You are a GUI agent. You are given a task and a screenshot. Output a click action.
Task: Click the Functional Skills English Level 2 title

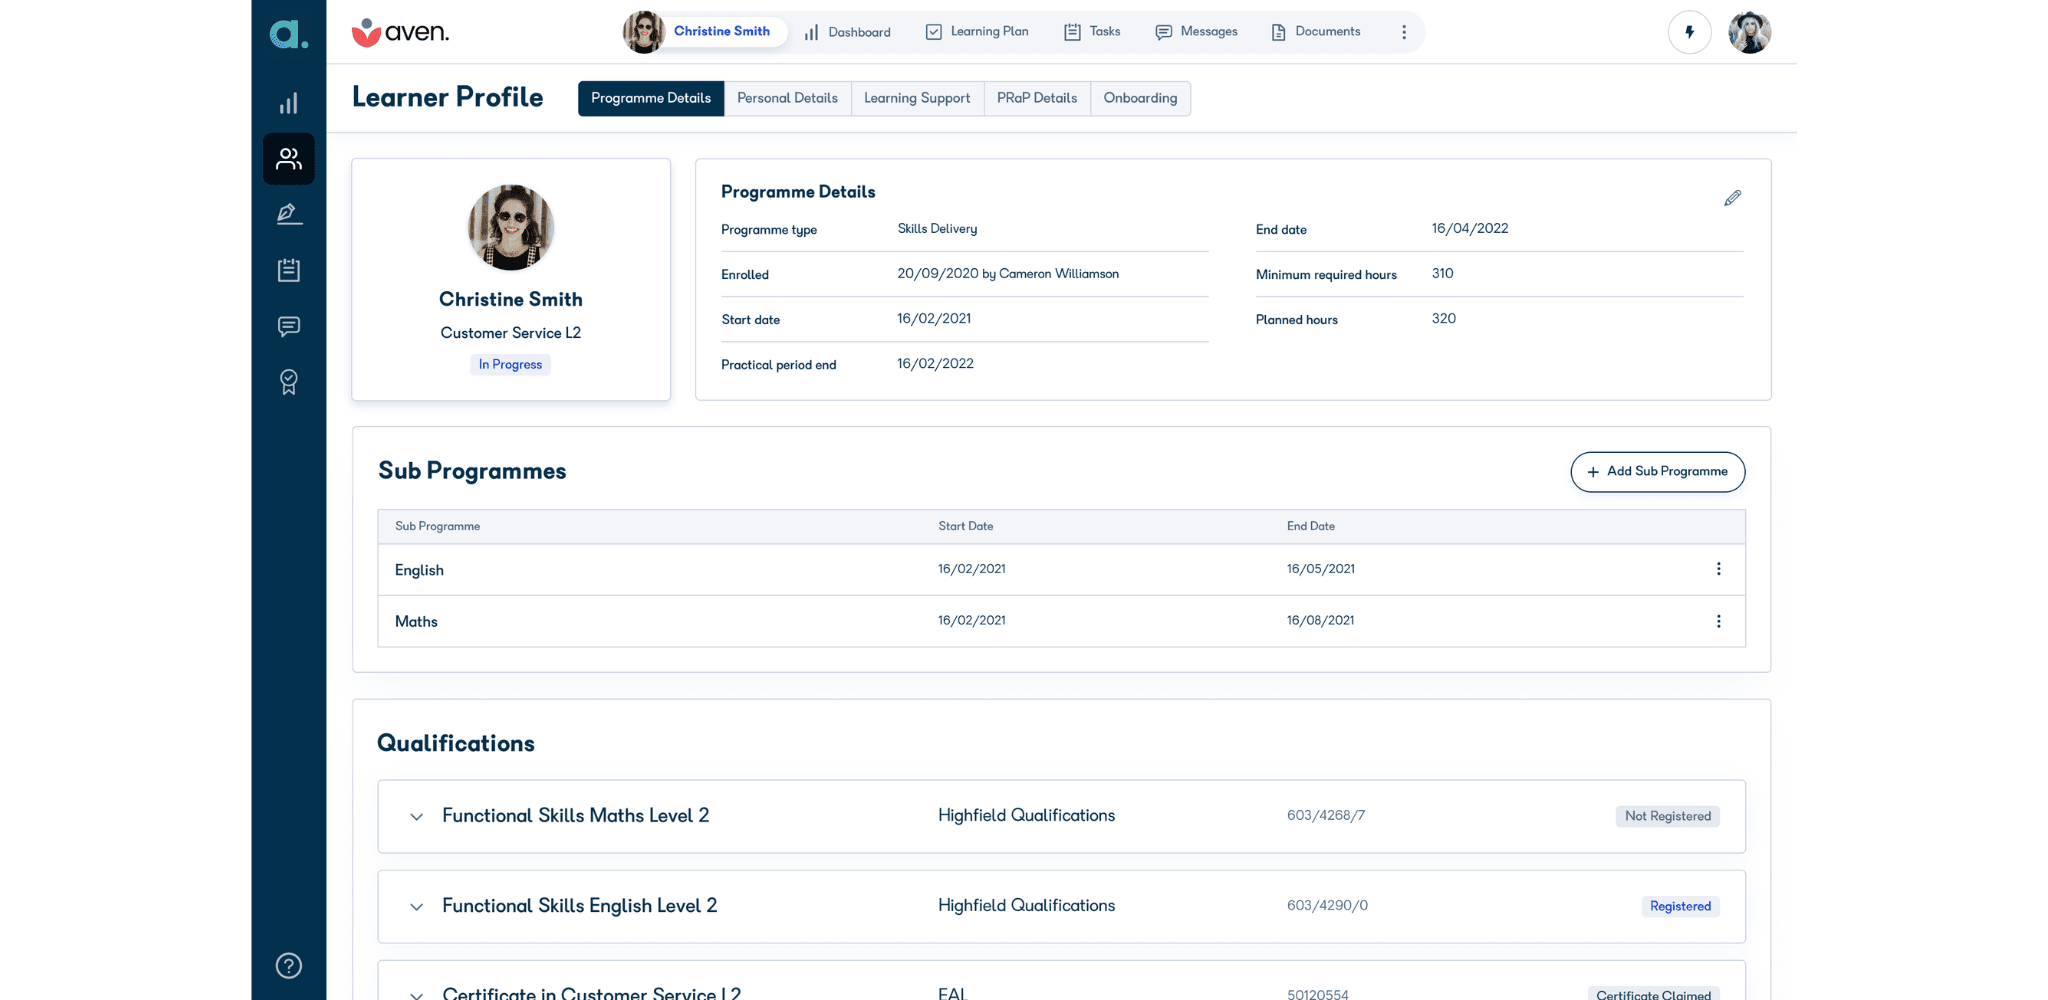(580, 906)
